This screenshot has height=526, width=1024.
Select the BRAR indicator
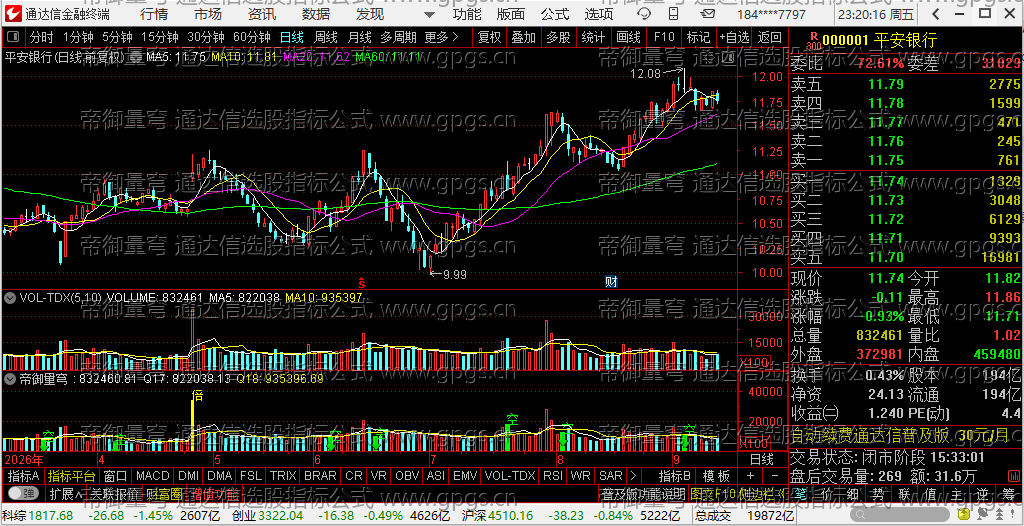pyautogui.click(x=321, y=476)
